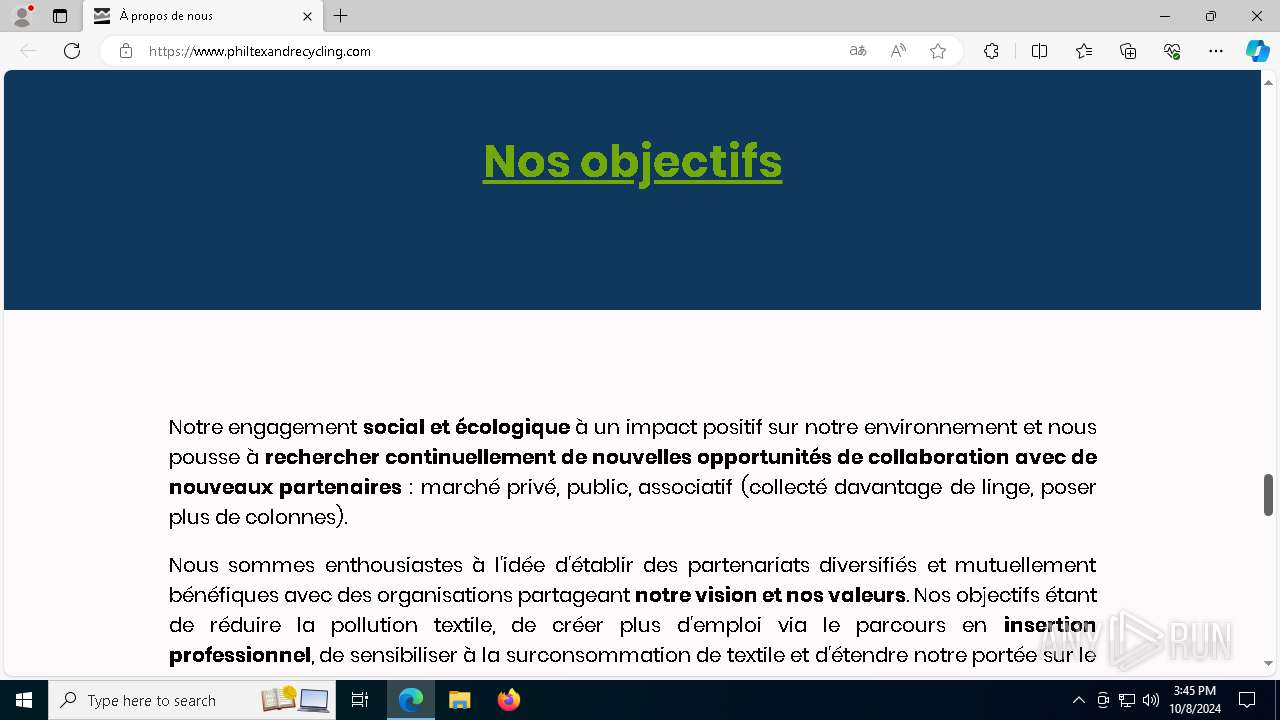Refresh the current page
Screen dimensions: 1280x720
tap(72, 51)
